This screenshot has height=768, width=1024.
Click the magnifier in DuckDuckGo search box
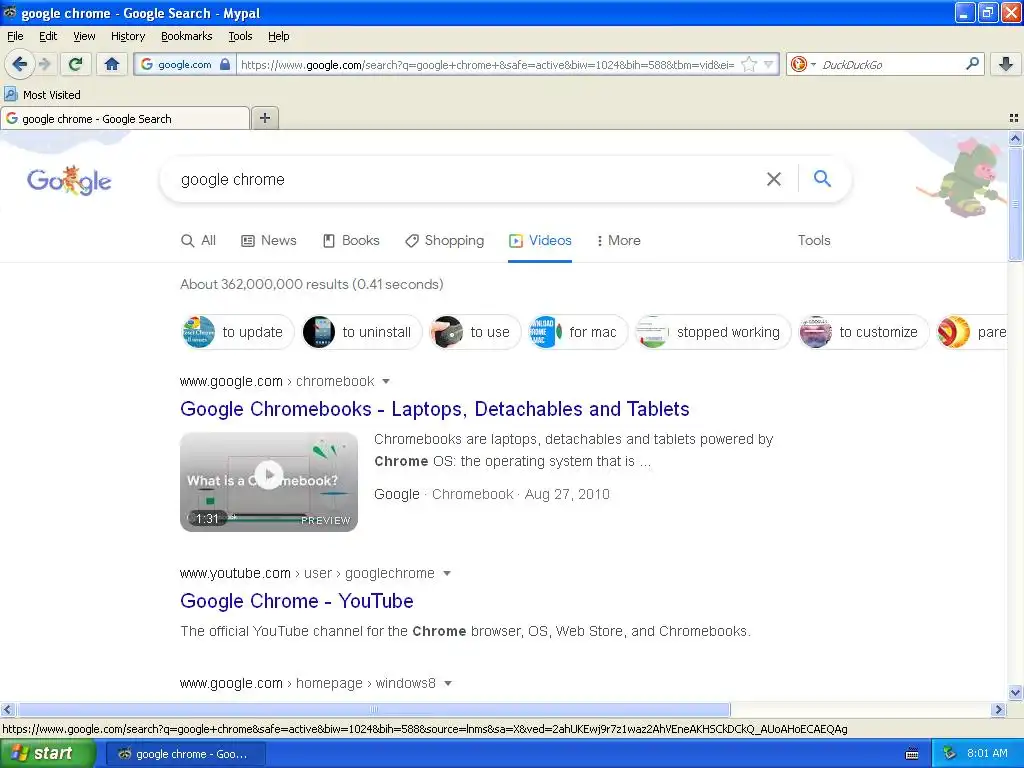(x=972, y=63)
